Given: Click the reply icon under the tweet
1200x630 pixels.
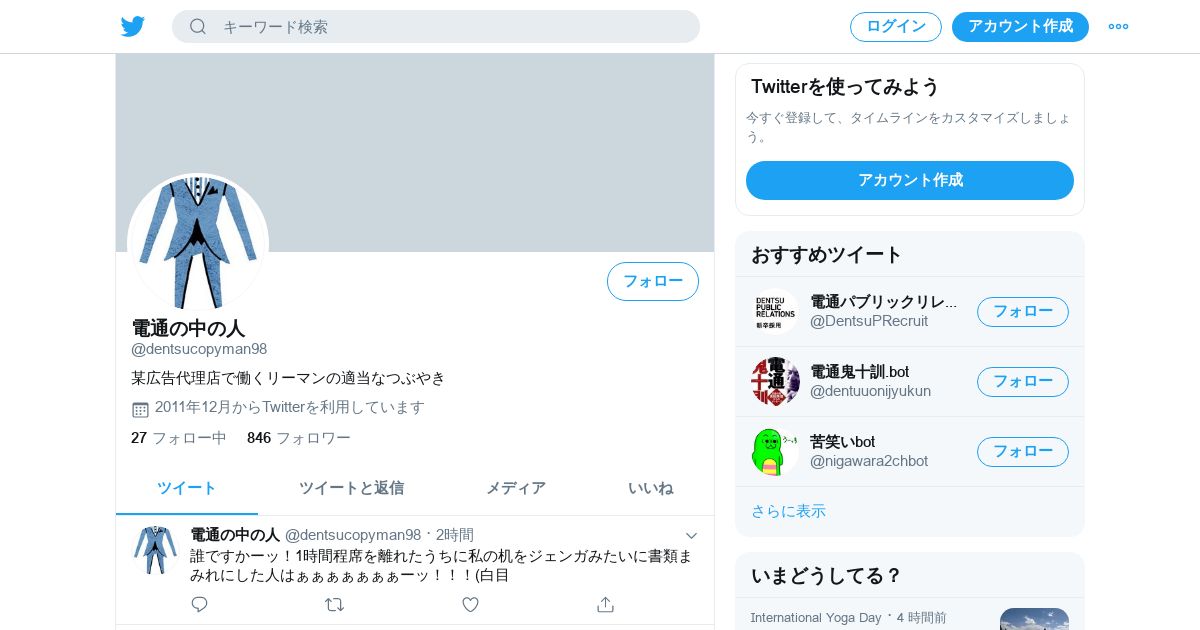Looking at the screenshot, I should [x=199, y=604].
